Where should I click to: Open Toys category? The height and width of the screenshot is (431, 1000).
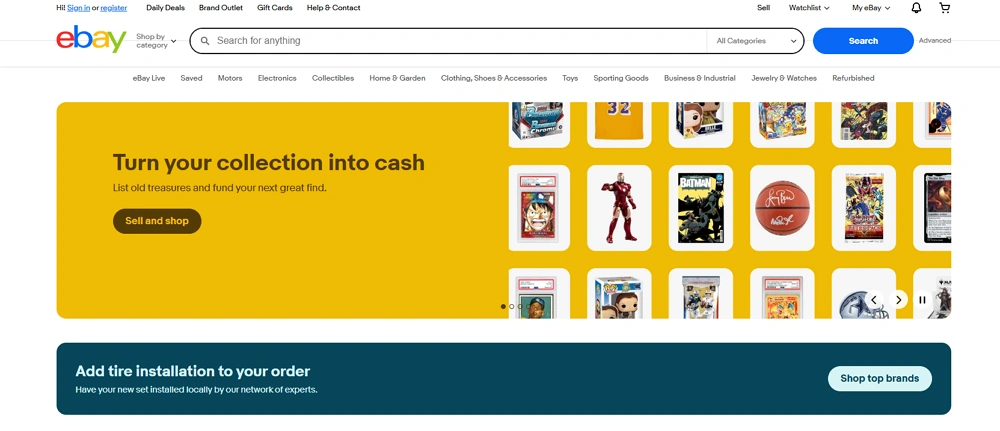(x=570, y=78)
